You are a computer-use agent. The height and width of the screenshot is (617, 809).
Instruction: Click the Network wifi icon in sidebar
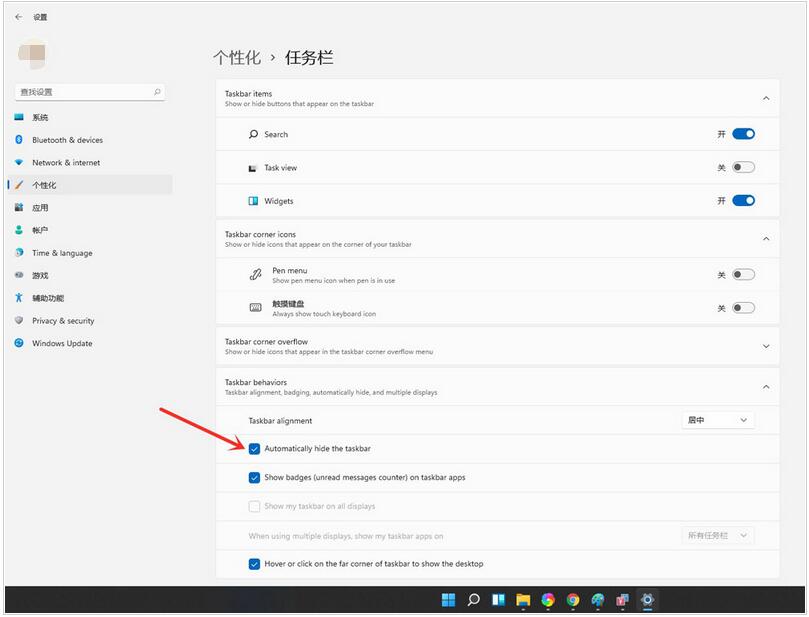pos(19,163)
